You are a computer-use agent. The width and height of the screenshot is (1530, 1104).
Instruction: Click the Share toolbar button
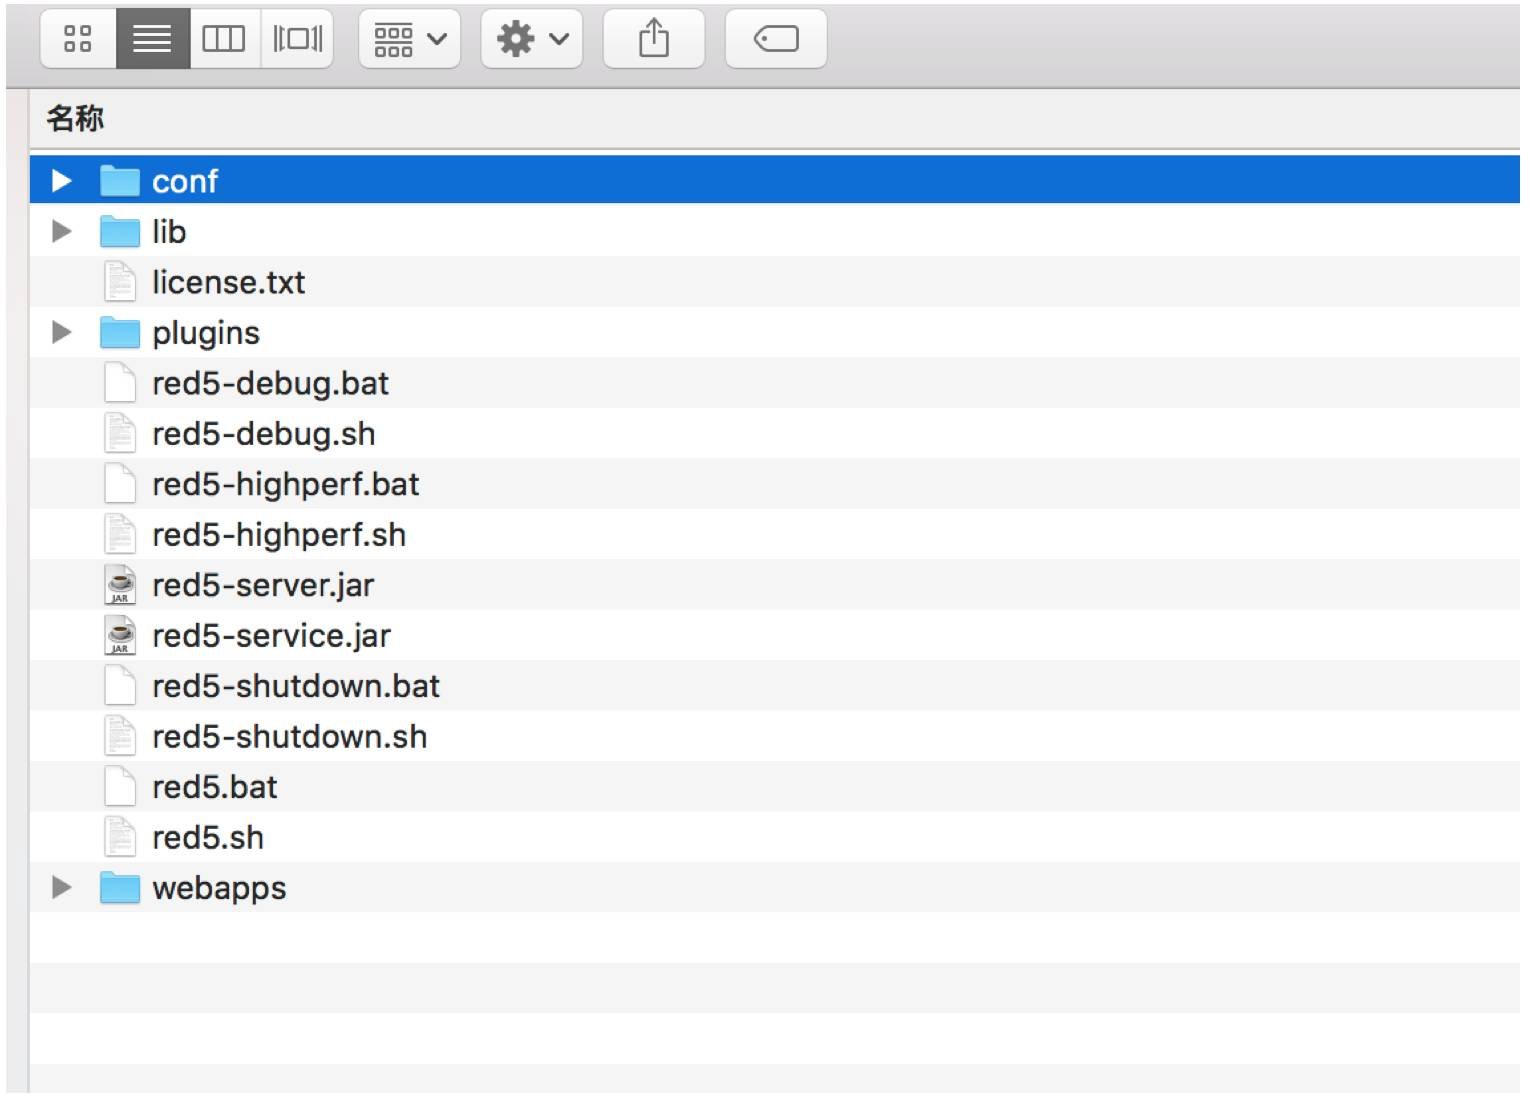(x=653, y=39)
